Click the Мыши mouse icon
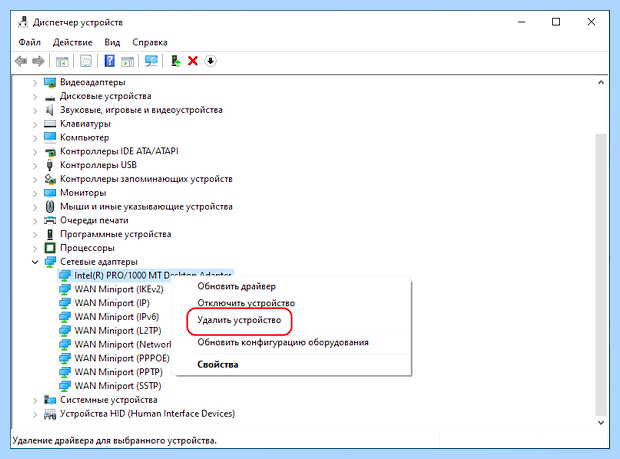 50,206
